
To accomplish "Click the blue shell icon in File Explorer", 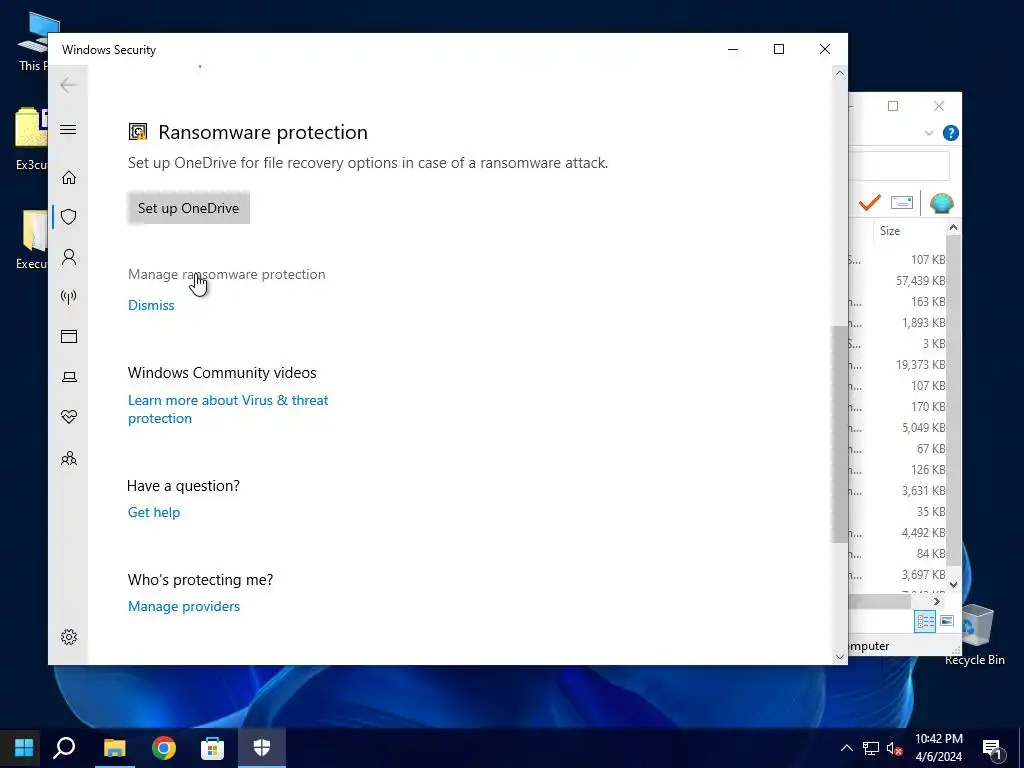I will pyautogui.click(x=941, y=203).
